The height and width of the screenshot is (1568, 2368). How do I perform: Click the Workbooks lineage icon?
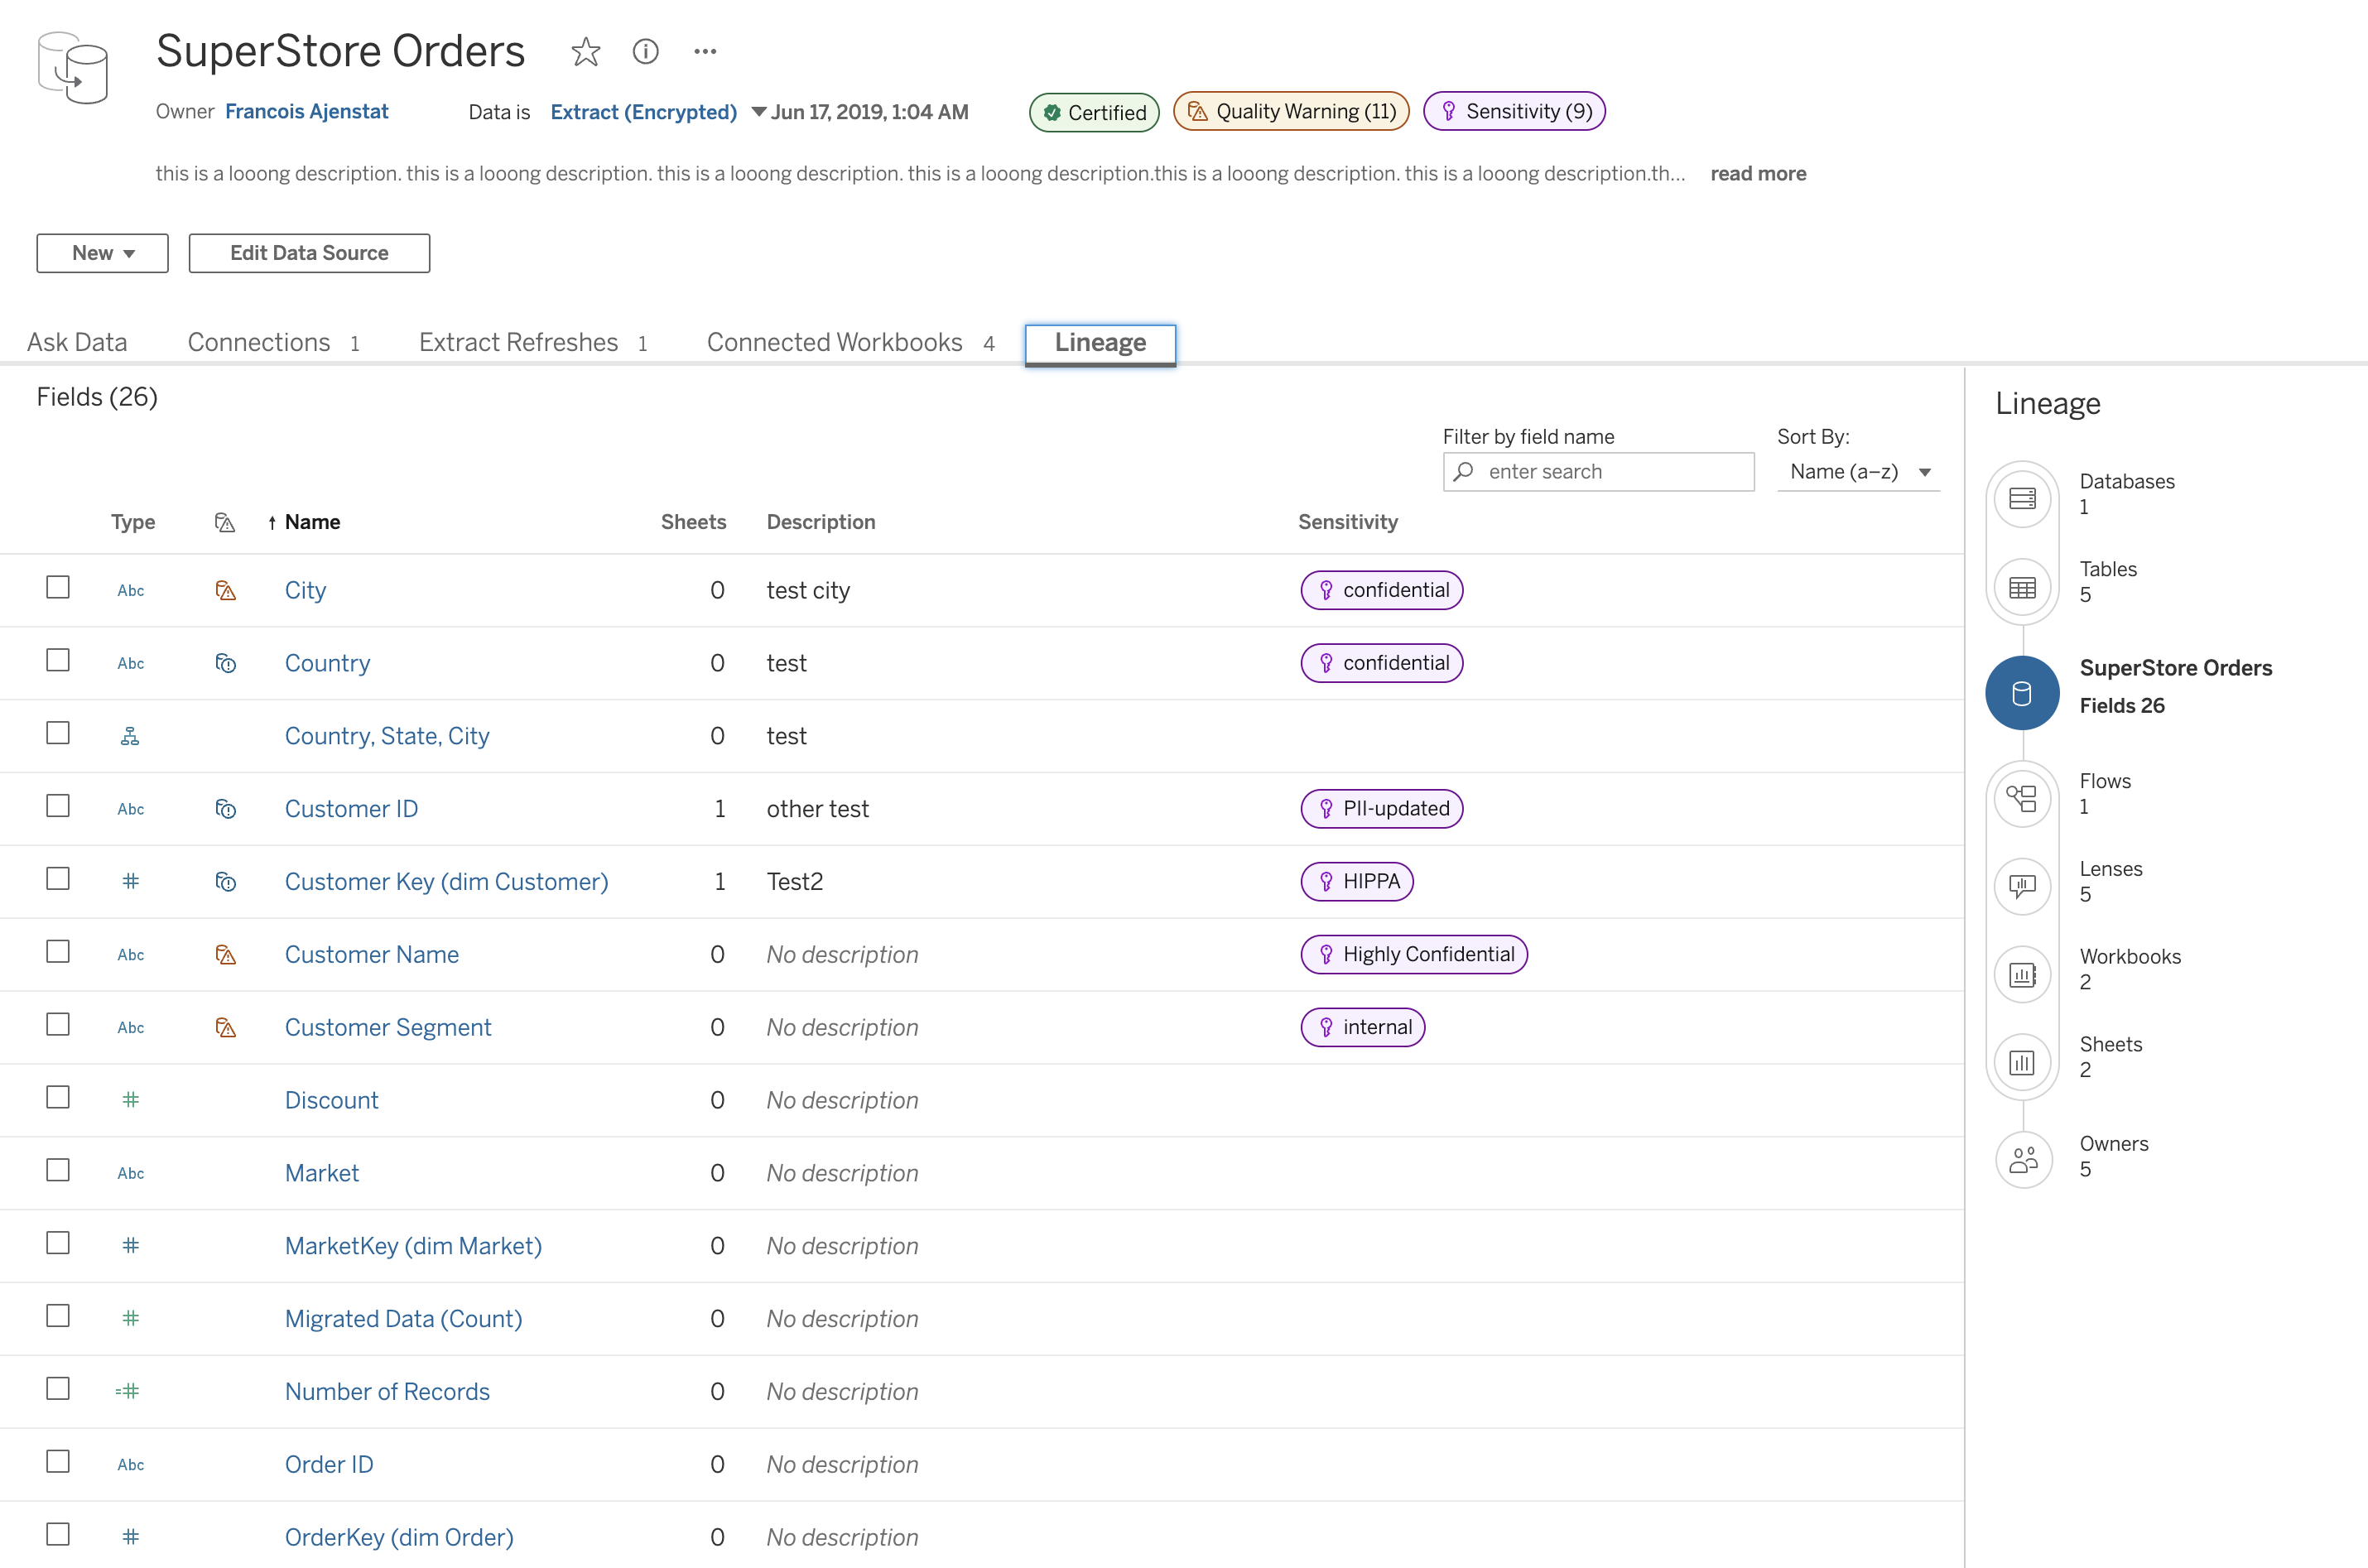tap(2022, 974)
